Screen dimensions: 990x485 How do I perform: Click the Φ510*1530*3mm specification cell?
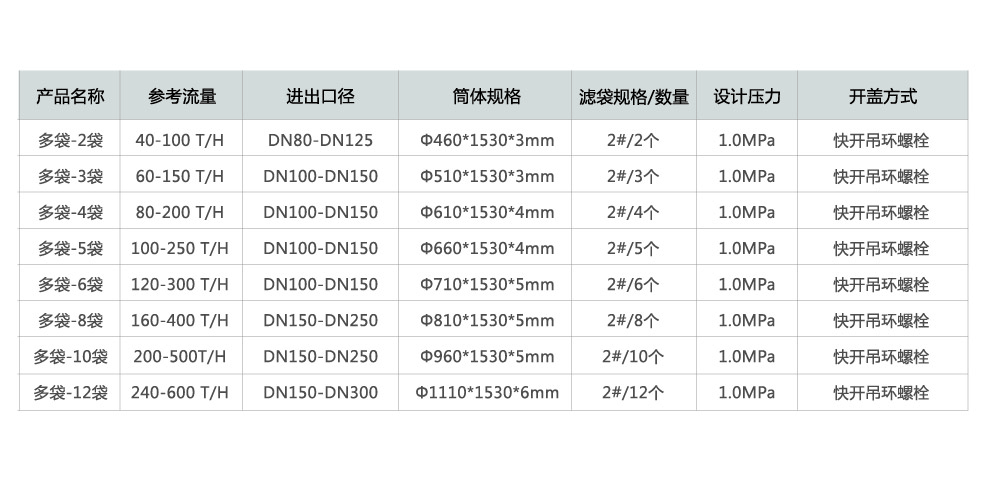[x=486, y=177]
